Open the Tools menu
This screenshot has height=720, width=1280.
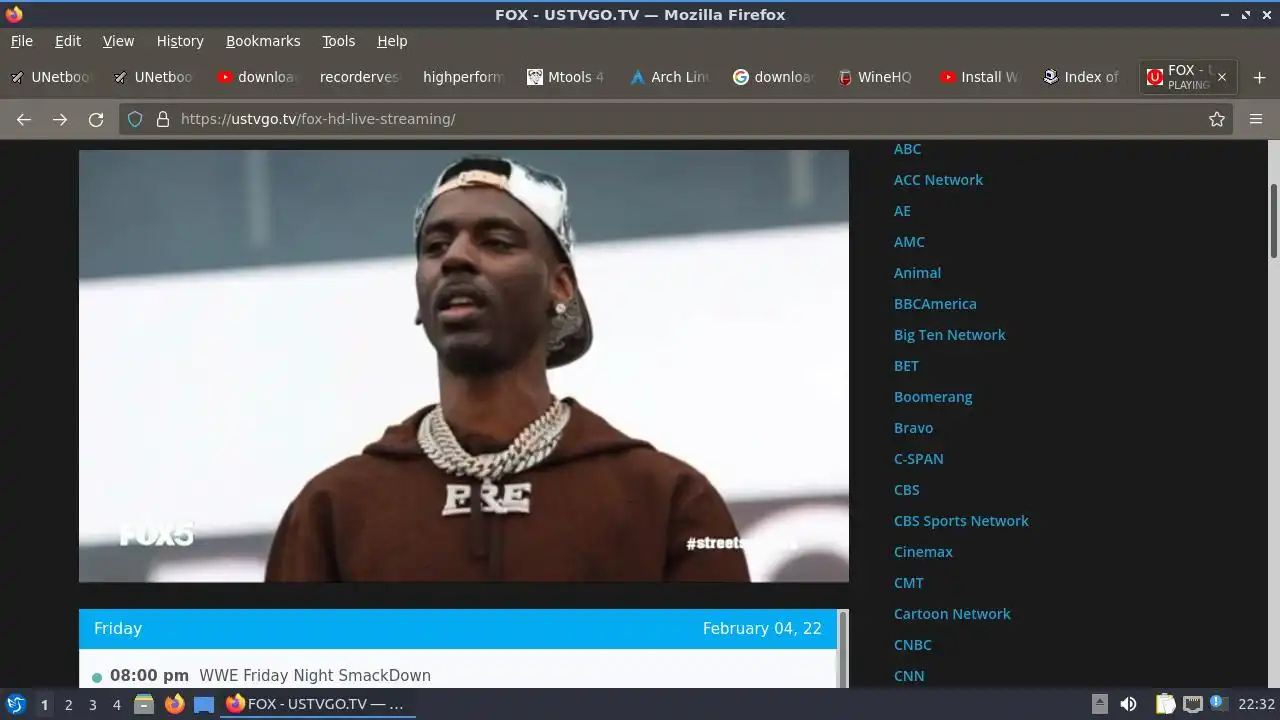[339, 41]
